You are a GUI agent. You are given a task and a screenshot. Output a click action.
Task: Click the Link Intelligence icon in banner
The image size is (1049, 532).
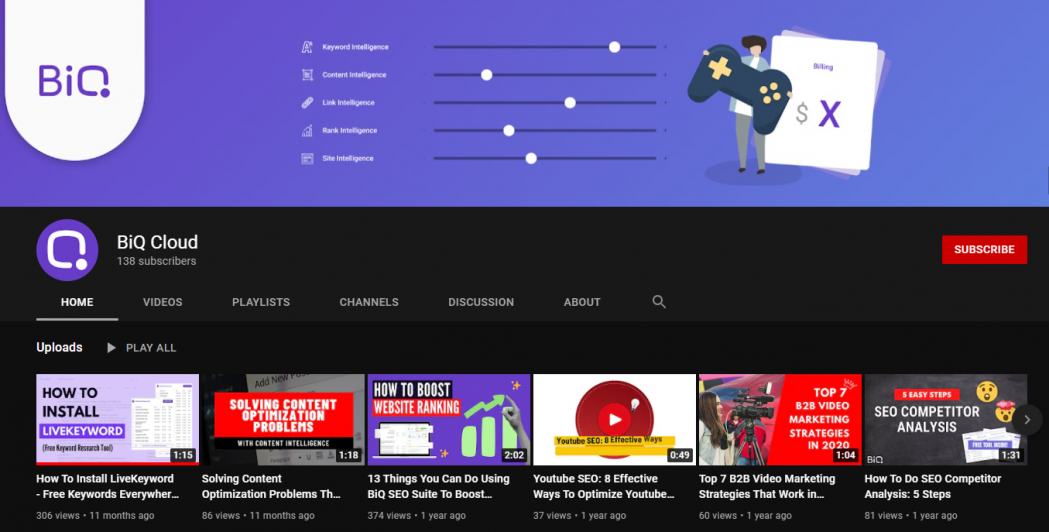click(x=307, y=102)
